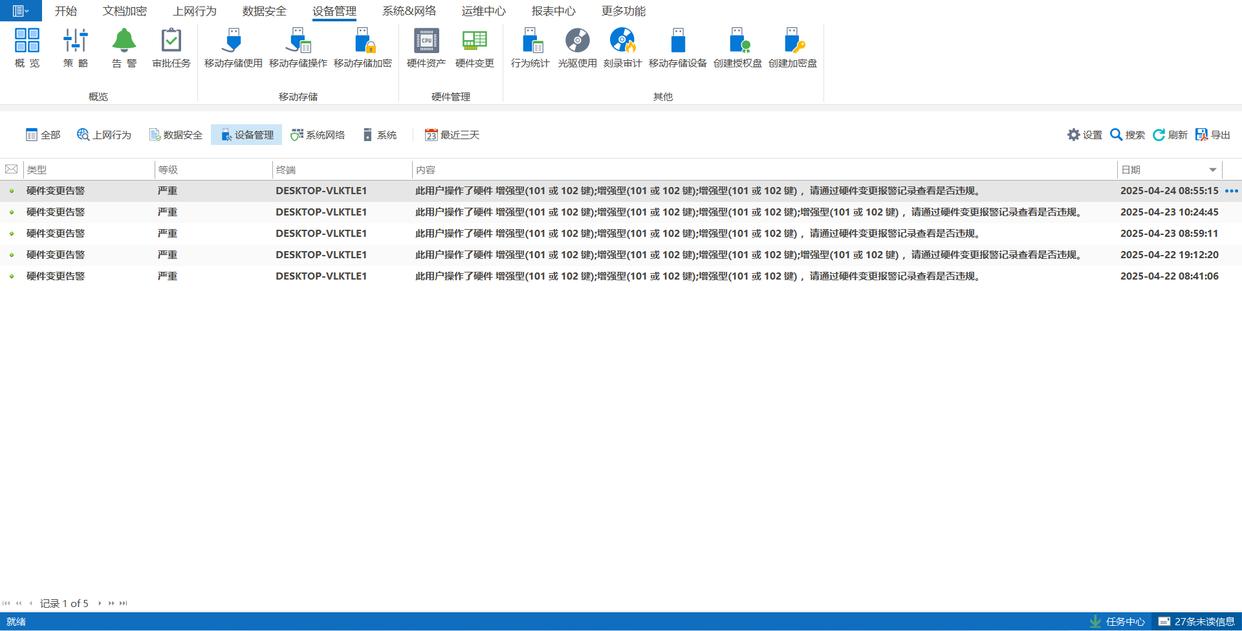Open 硬件资产 hardware assets
The image size is (1242, 631).
pos(426,48)
